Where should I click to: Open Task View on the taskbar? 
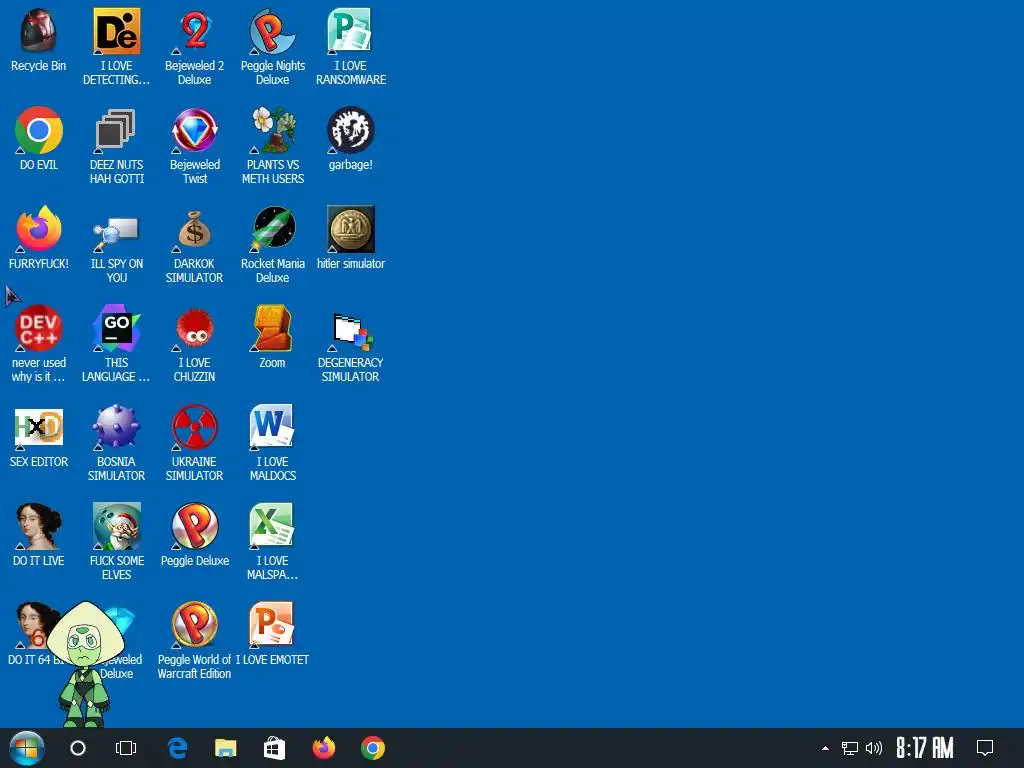[126, 748]
